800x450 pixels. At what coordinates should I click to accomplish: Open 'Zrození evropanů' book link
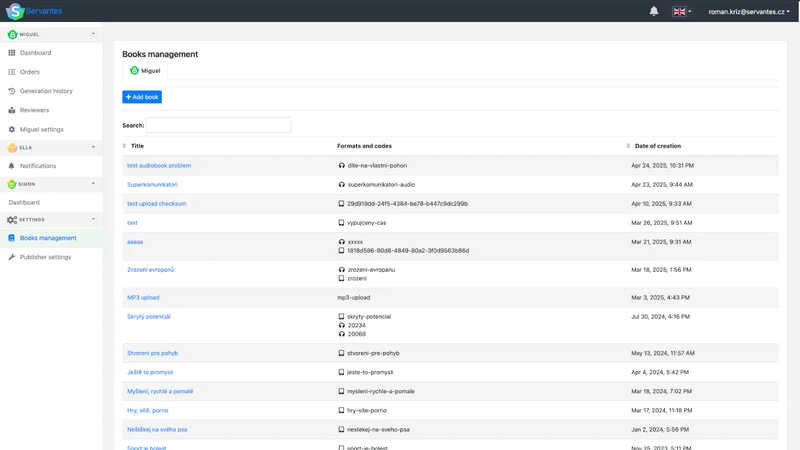(151, 269)
